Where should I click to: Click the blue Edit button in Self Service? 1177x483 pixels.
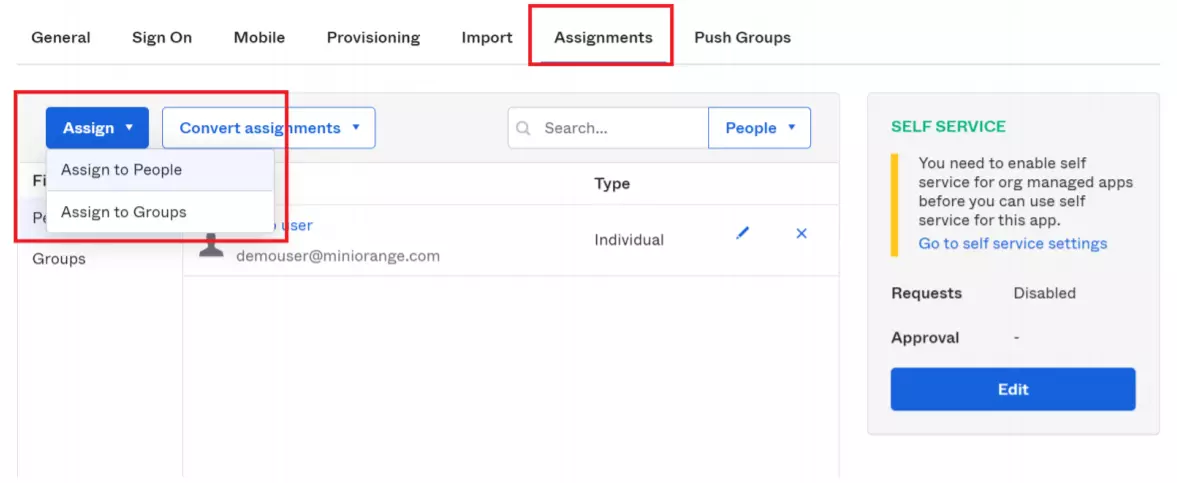point(1013,389)
